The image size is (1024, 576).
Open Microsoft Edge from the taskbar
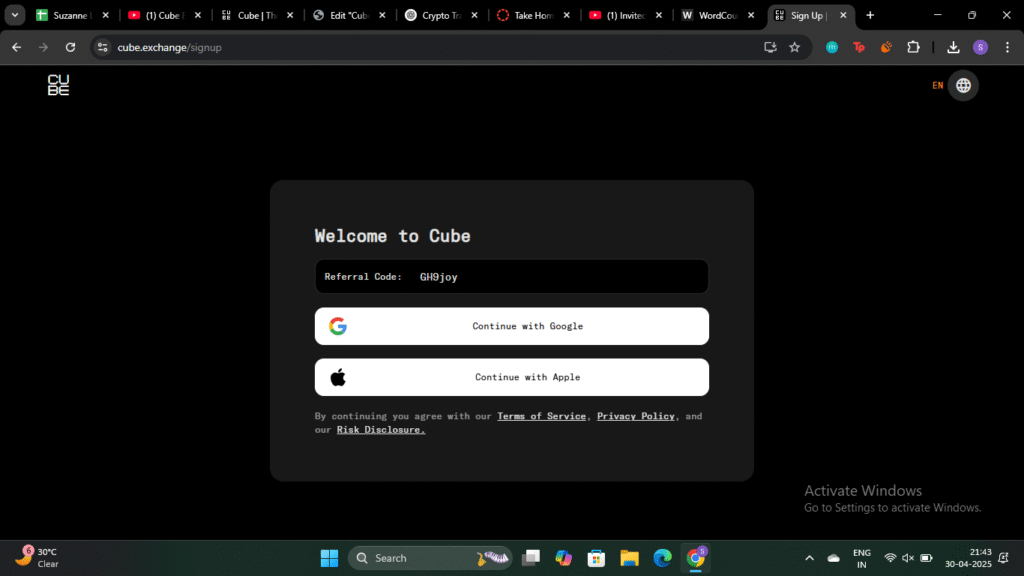click(662, 558)
